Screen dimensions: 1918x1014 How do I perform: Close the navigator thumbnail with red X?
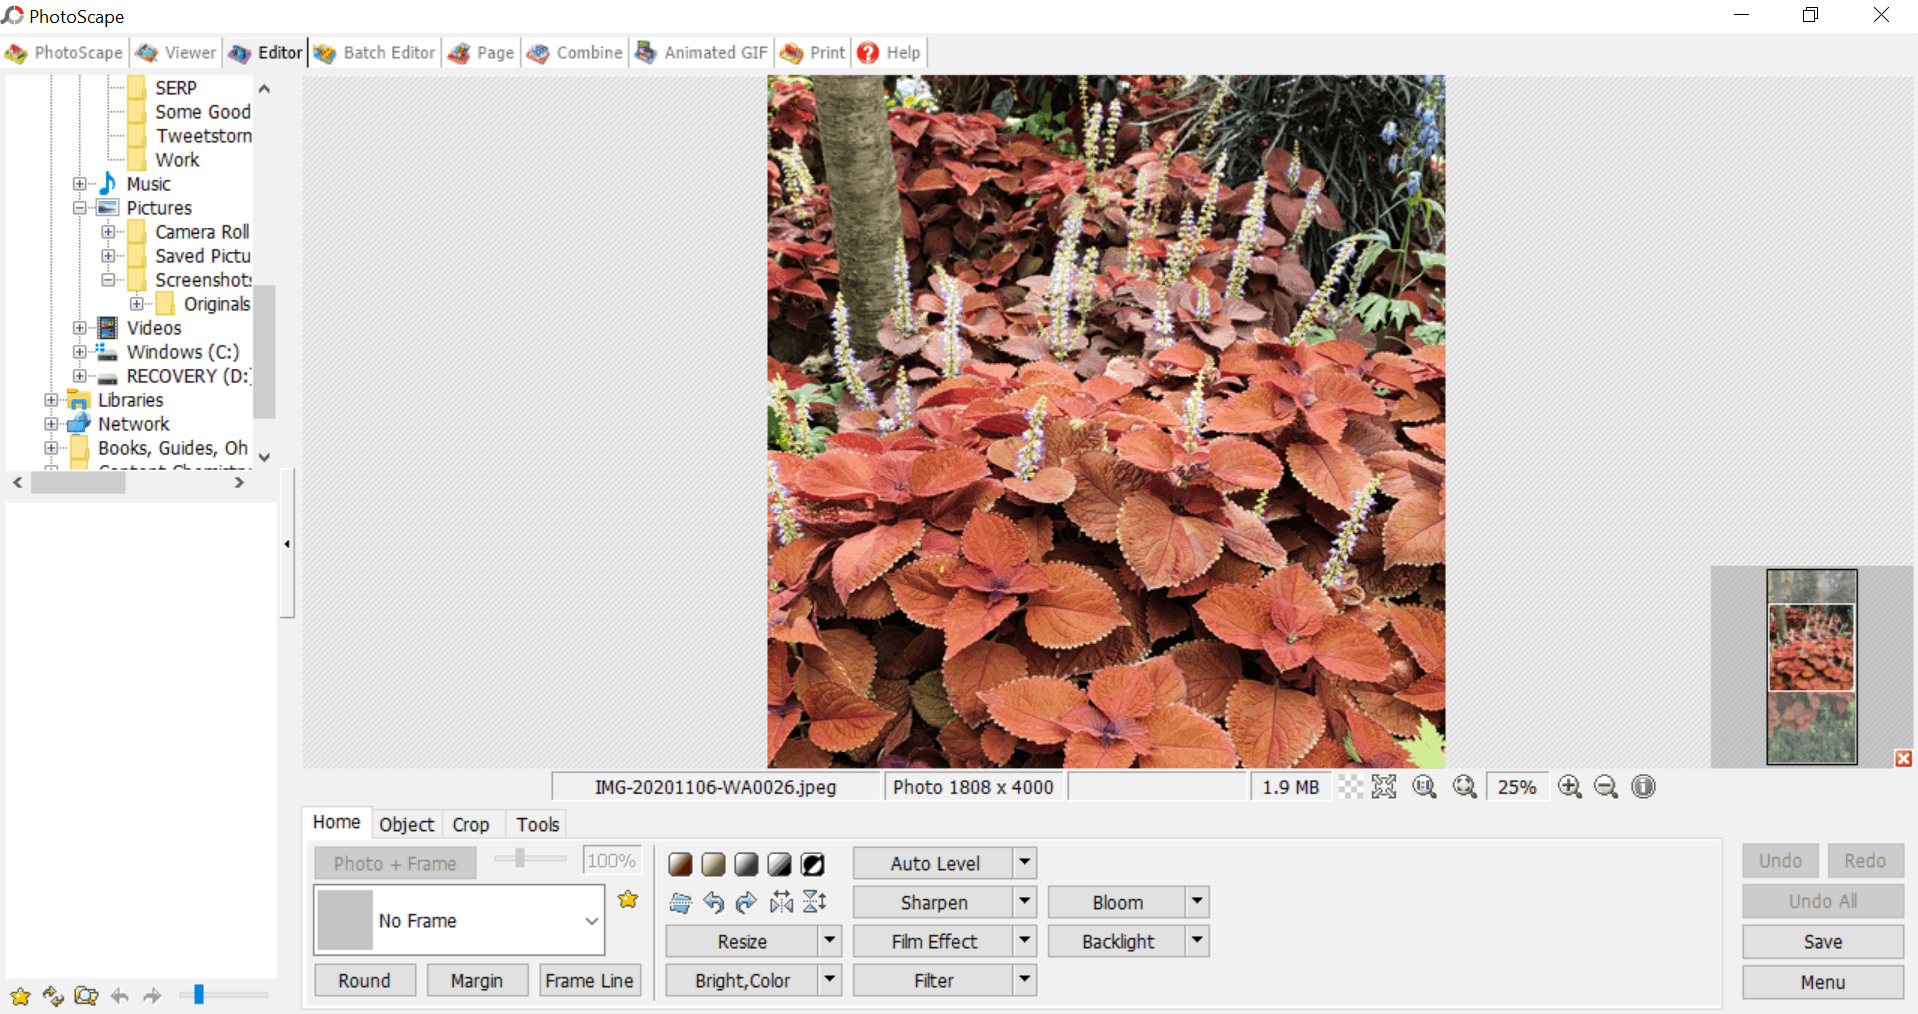pyautogui.click(x=1903, y=759)
